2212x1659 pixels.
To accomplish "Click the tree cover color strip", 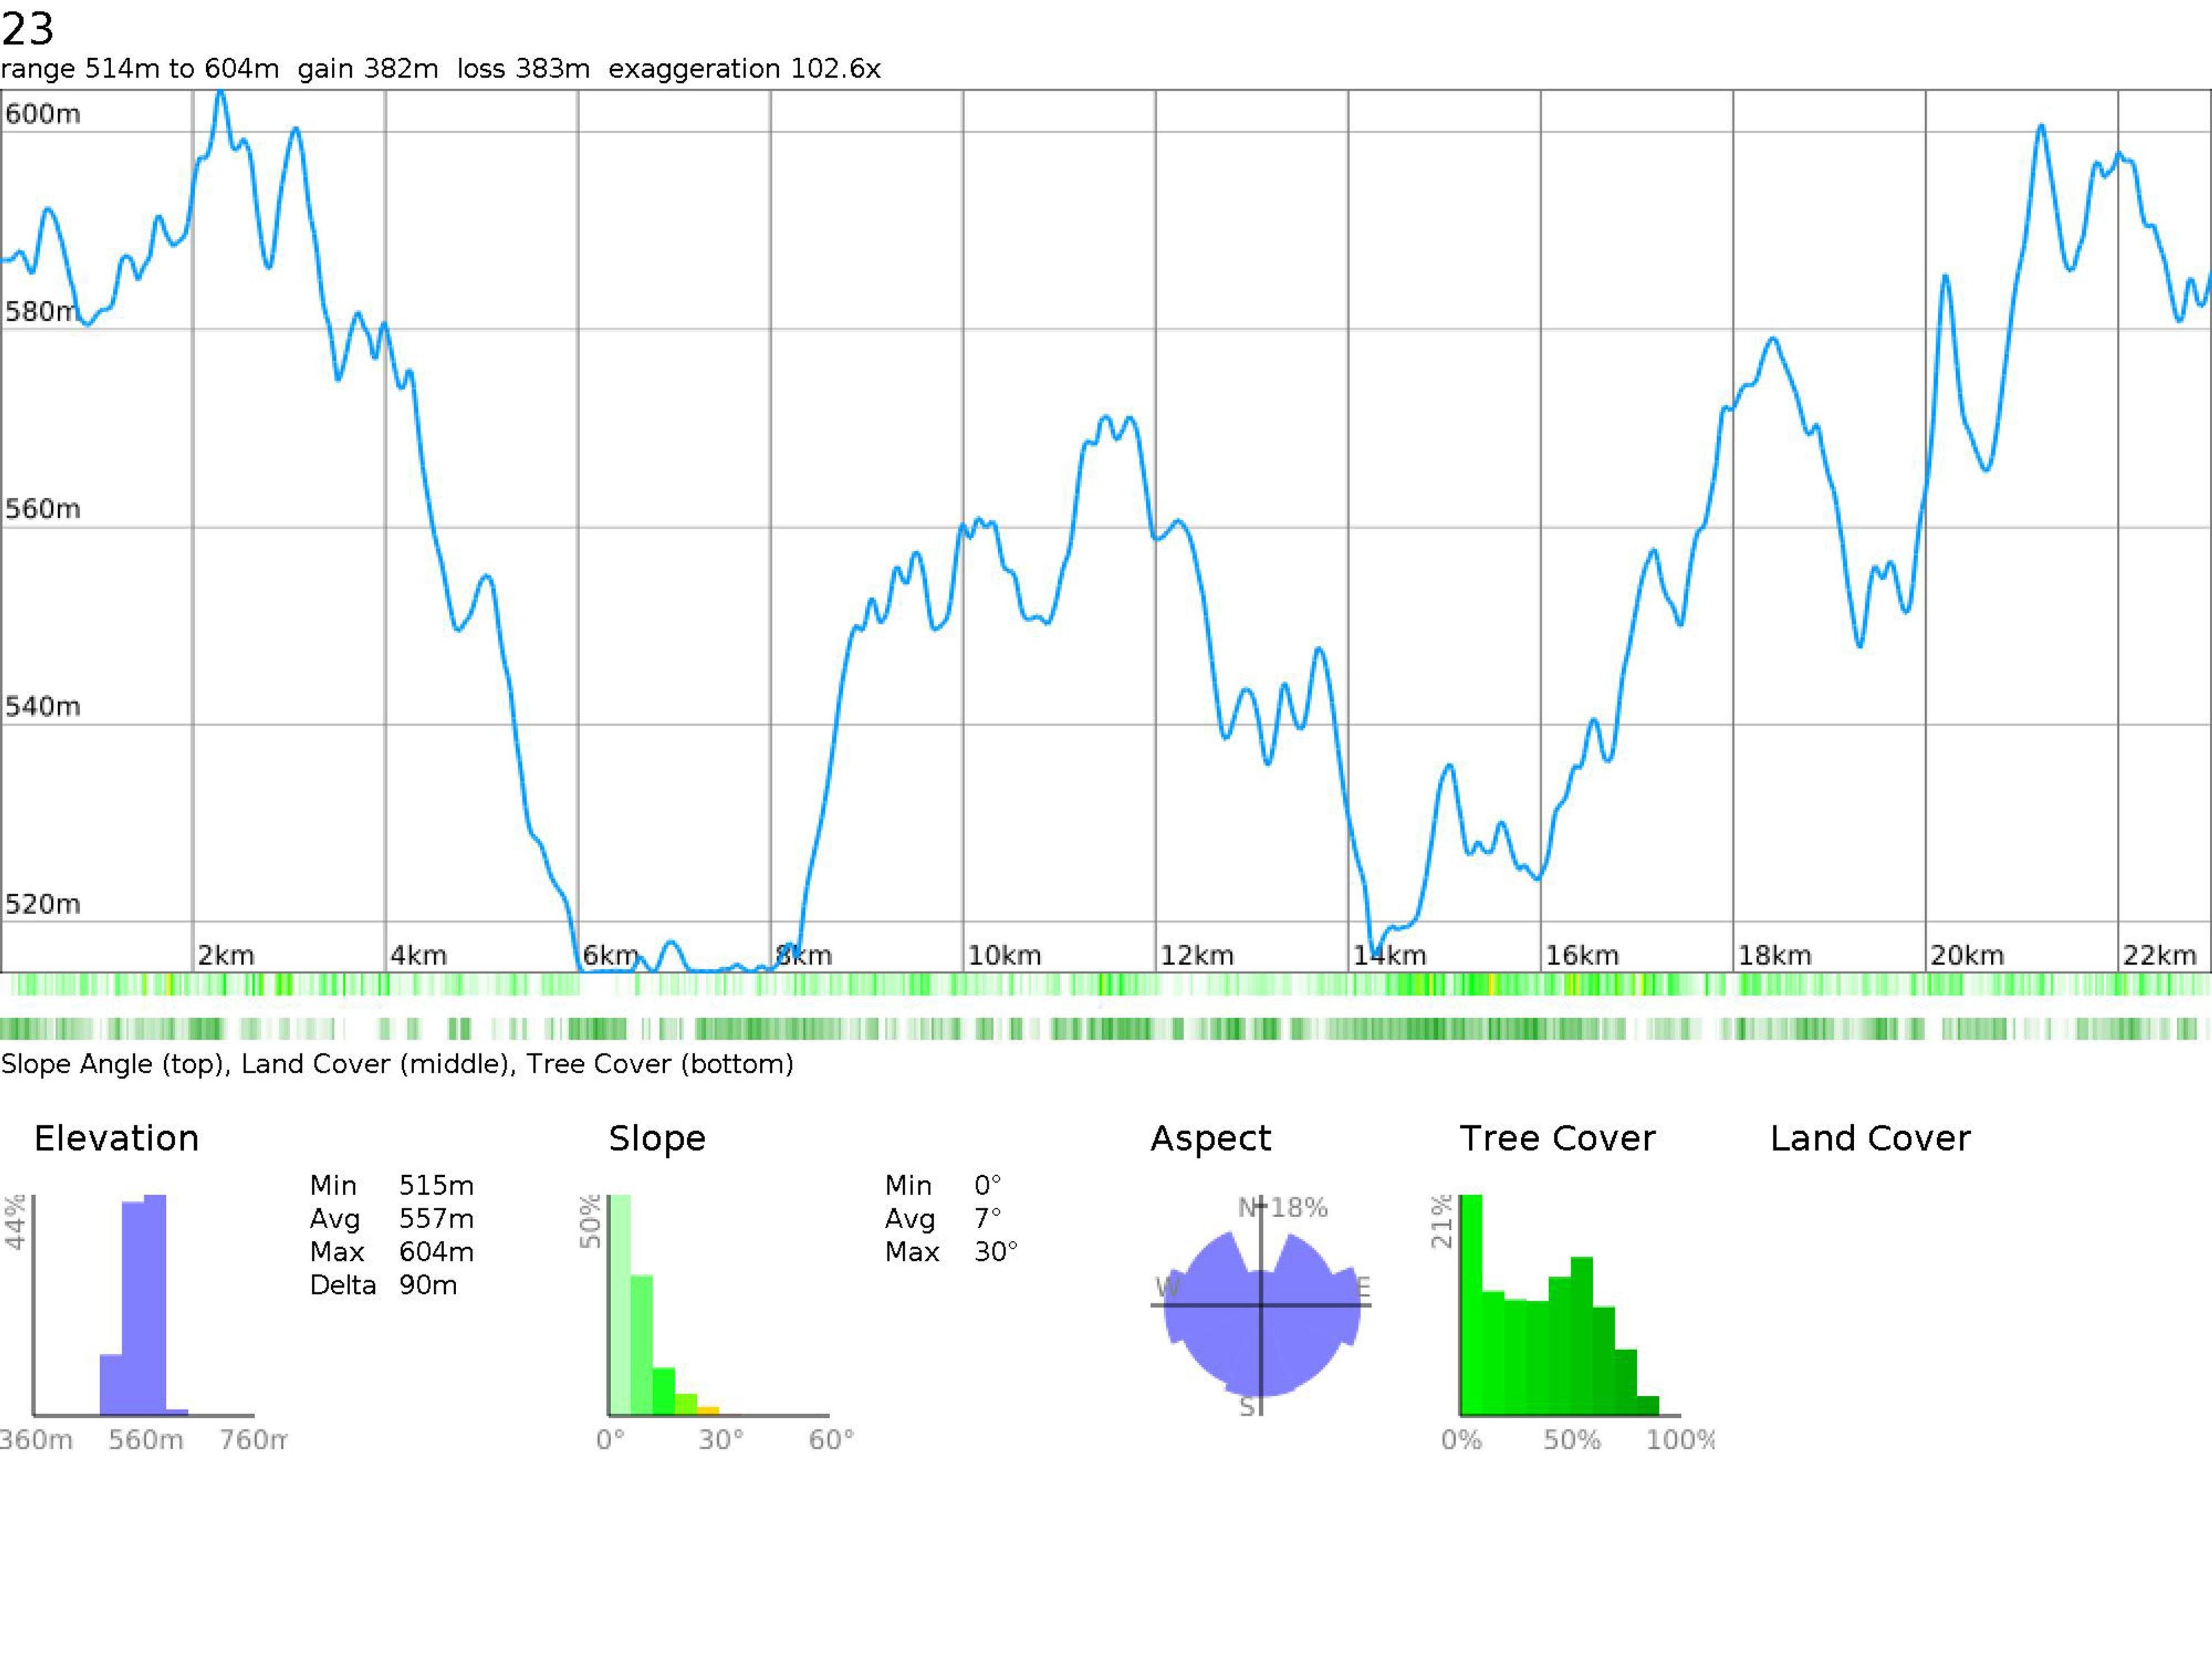I will [1106, 1028].
